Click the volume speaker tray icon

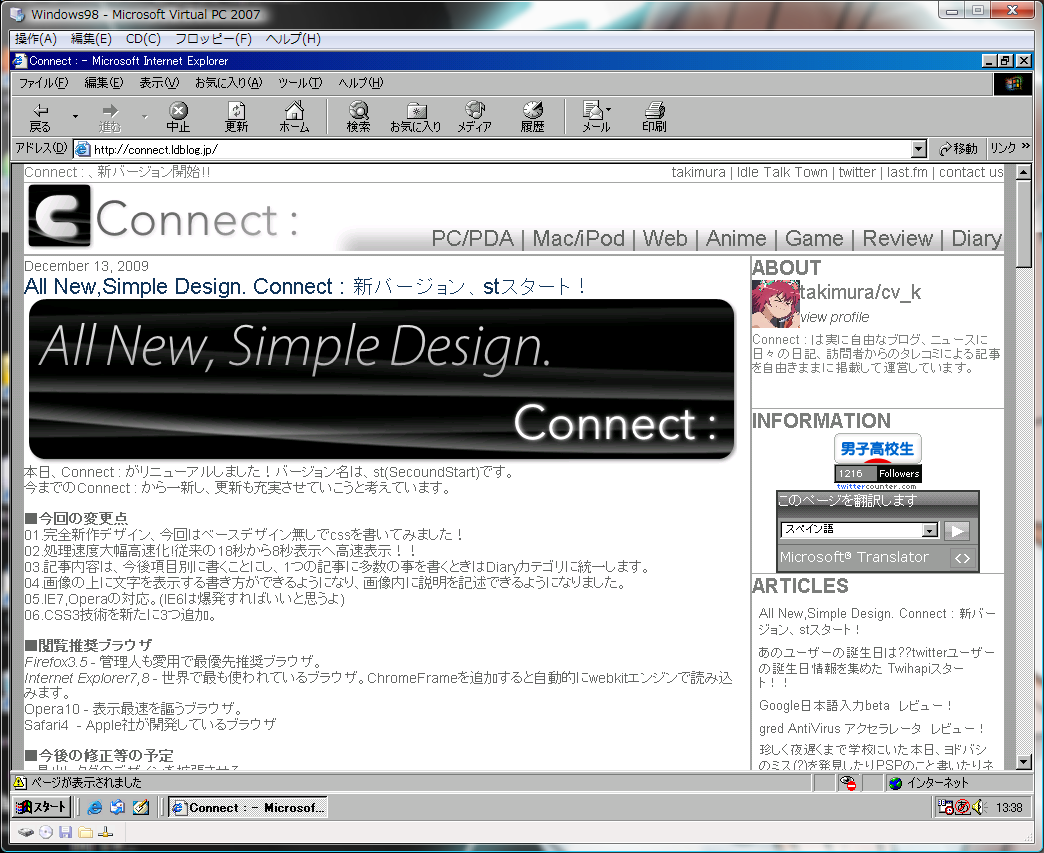tap(979, 808)
